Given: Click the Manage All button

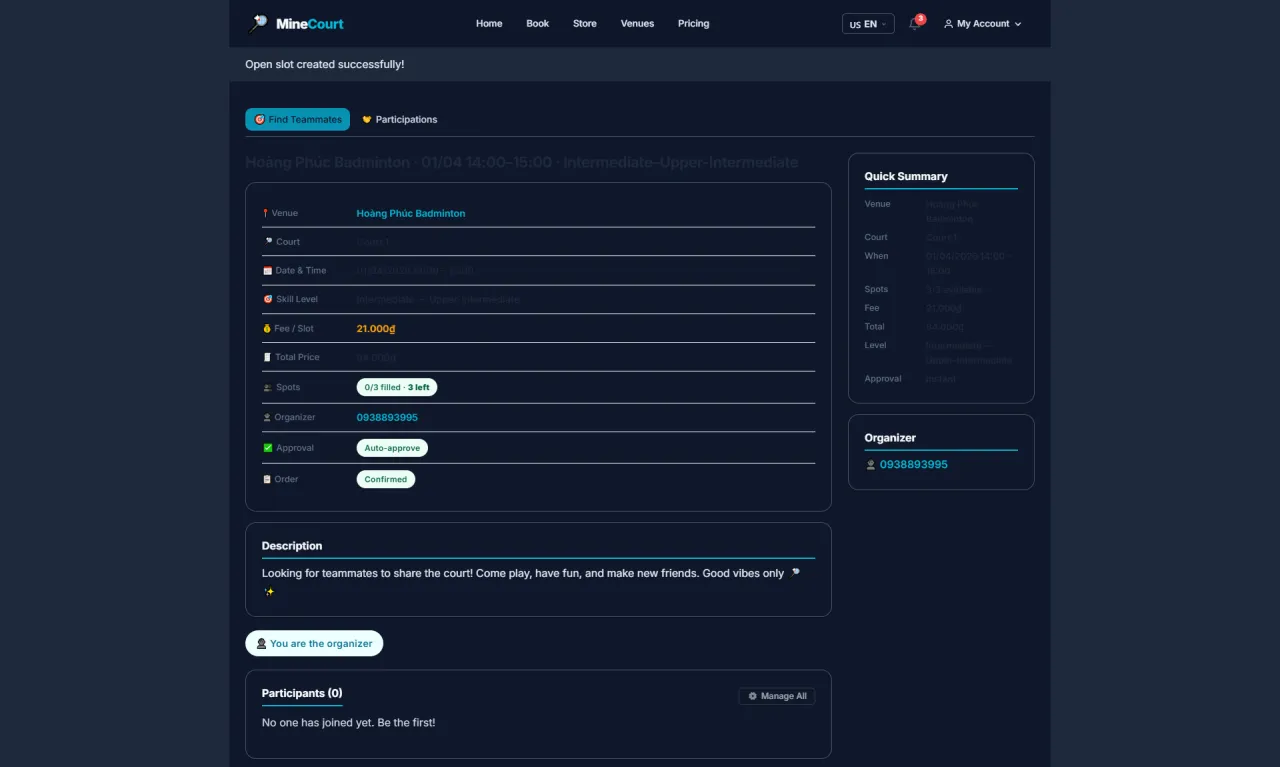Looking at the screenshot, I should [777, 696].
